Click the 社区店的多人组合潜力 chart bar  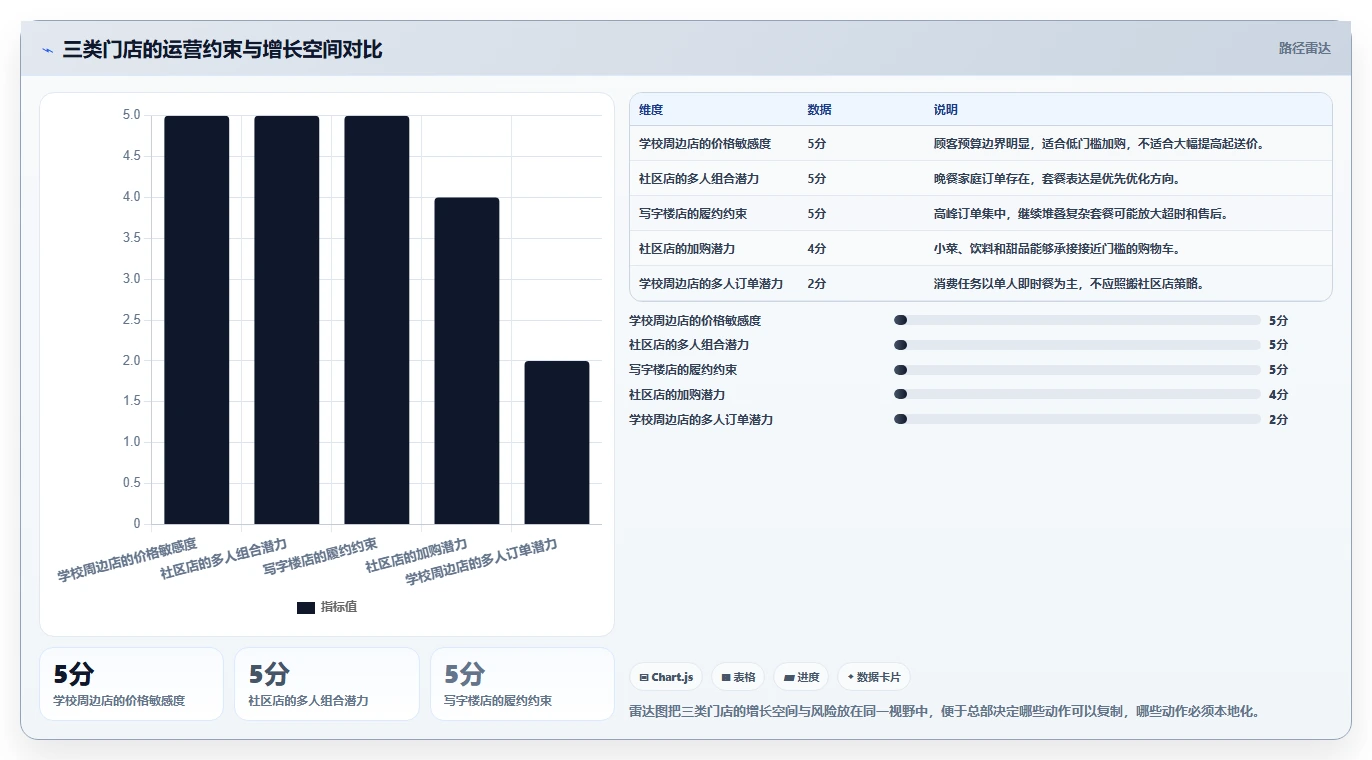coord(287,320)
